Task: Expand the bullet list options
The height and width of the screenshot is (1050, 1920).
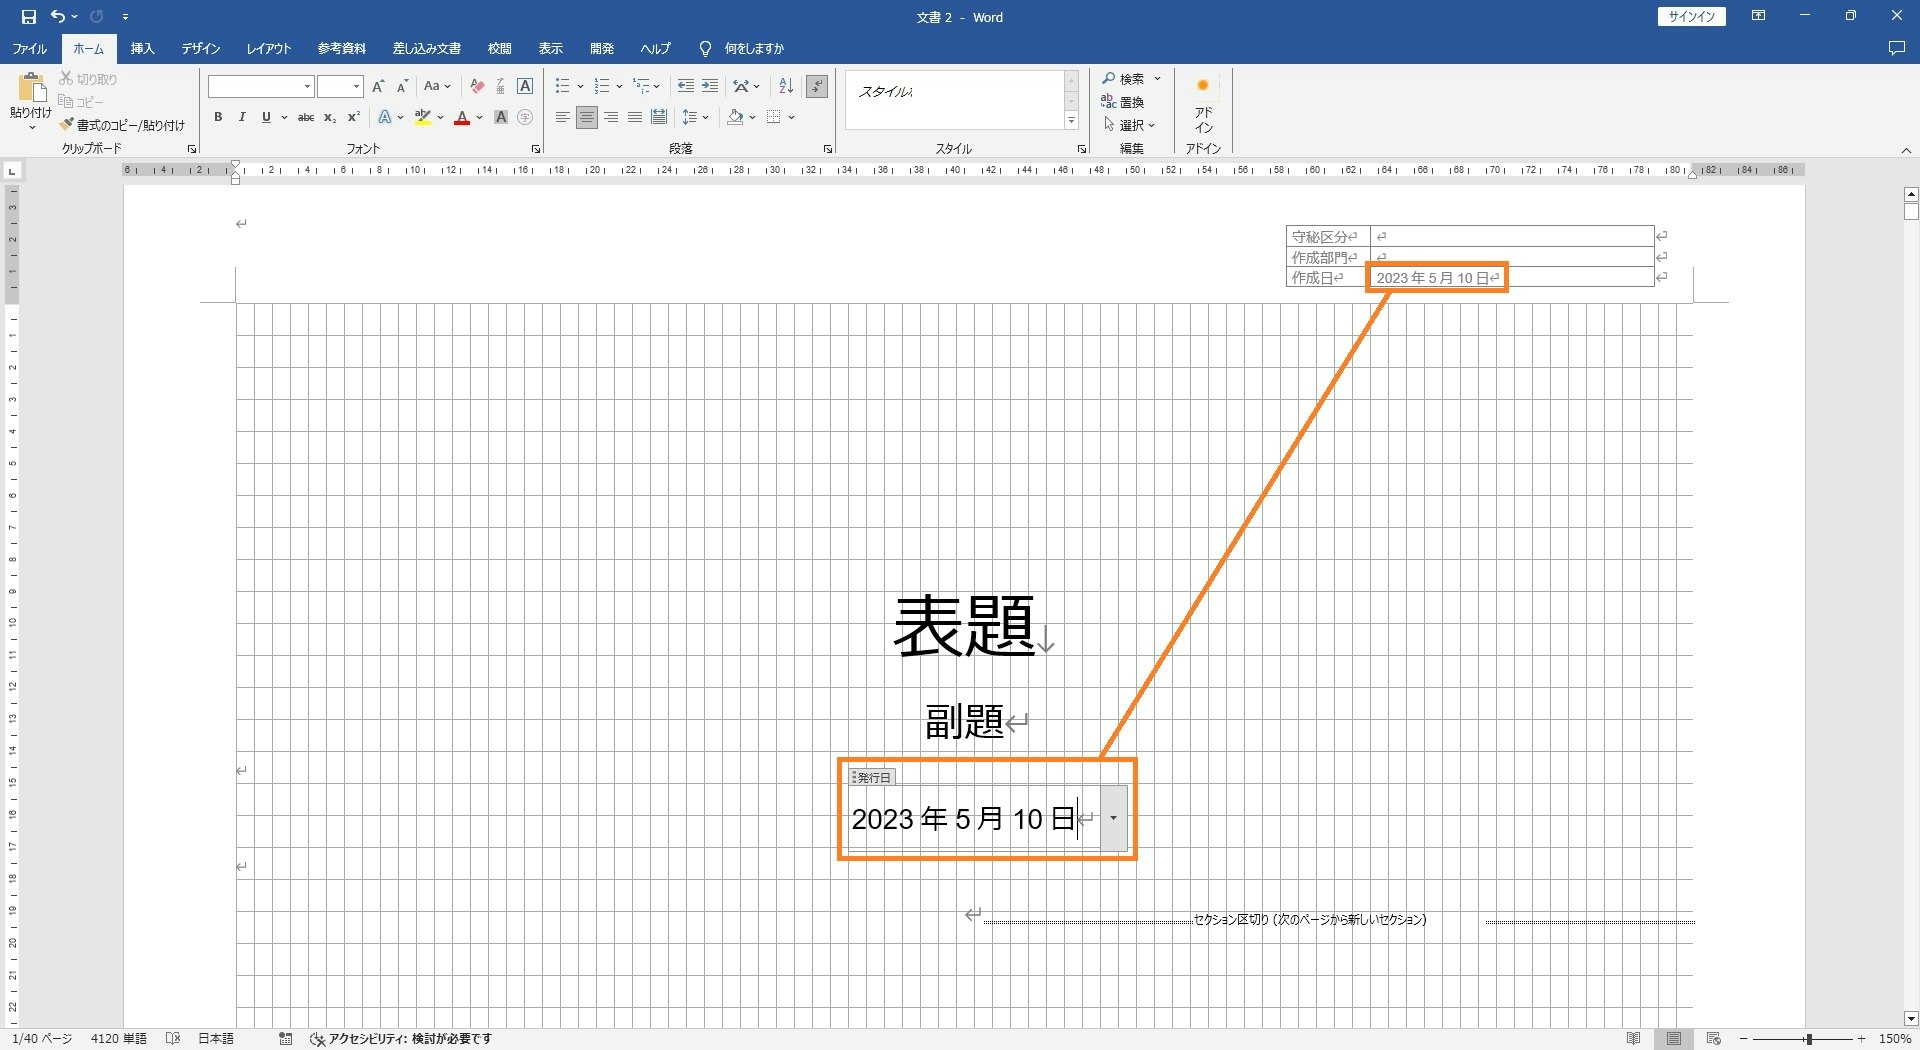Action: point(580,87)
